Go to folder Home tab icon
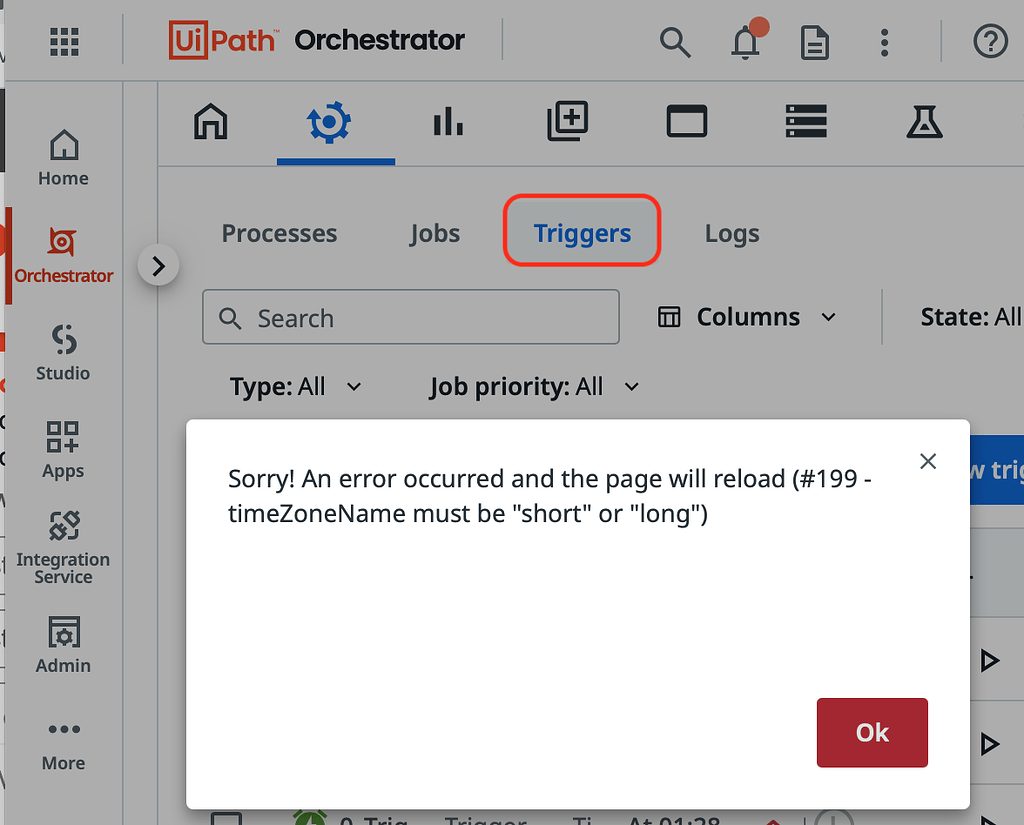The height and width of the screenshot is (825, 1024). pyautogui.click(x=210, y=121)
